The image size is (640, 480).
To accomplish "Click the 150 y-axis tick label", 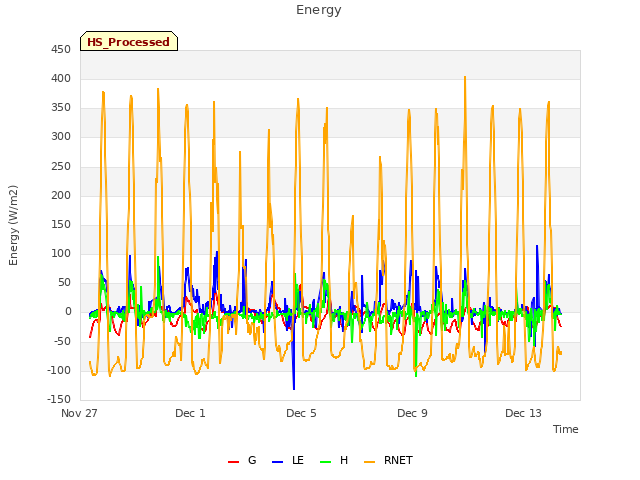I will (x=61, y=224).
